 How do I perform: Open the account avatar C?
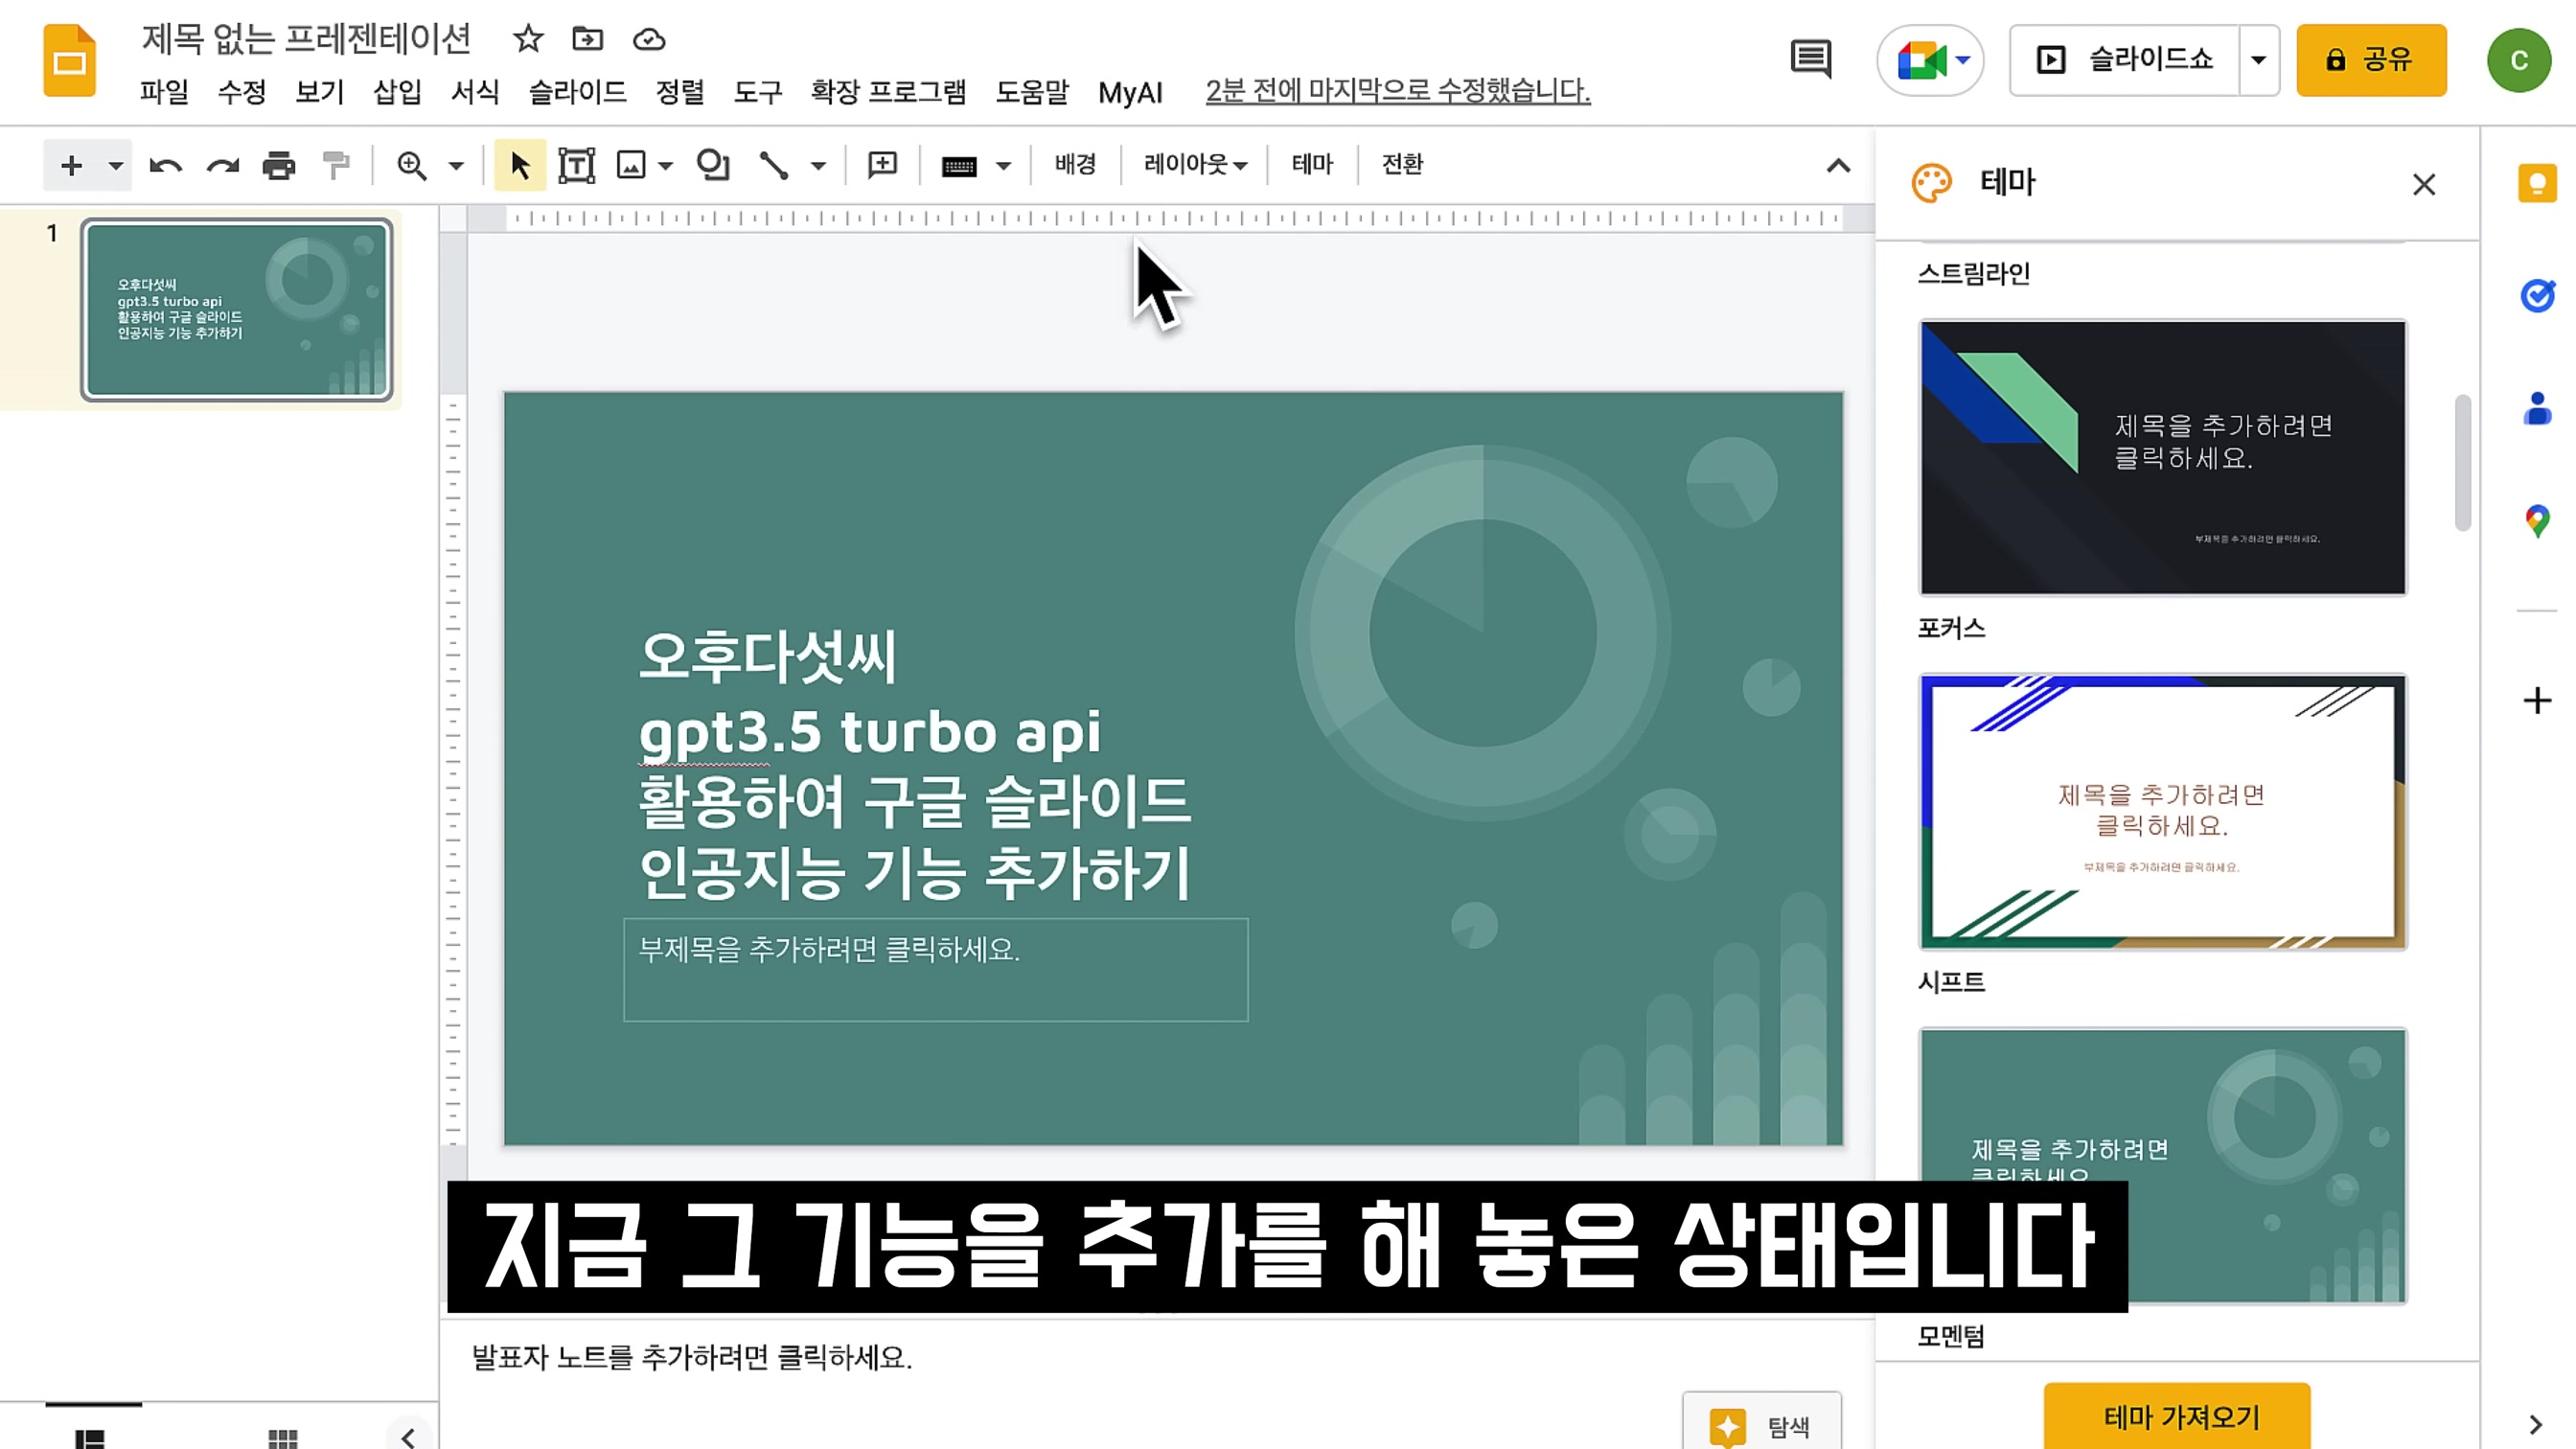pyautogui.click(x=2518, y=61)
